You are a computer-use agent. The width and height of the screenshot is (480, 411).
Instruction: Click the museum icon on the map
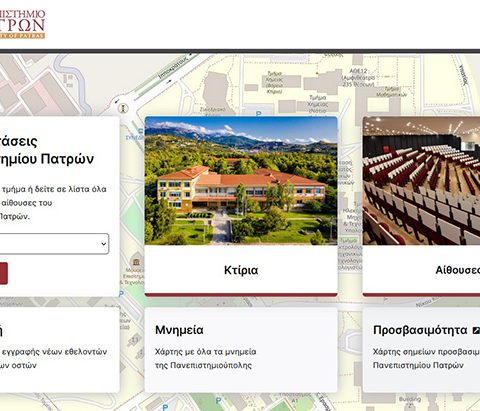click(x=136, y=261)
